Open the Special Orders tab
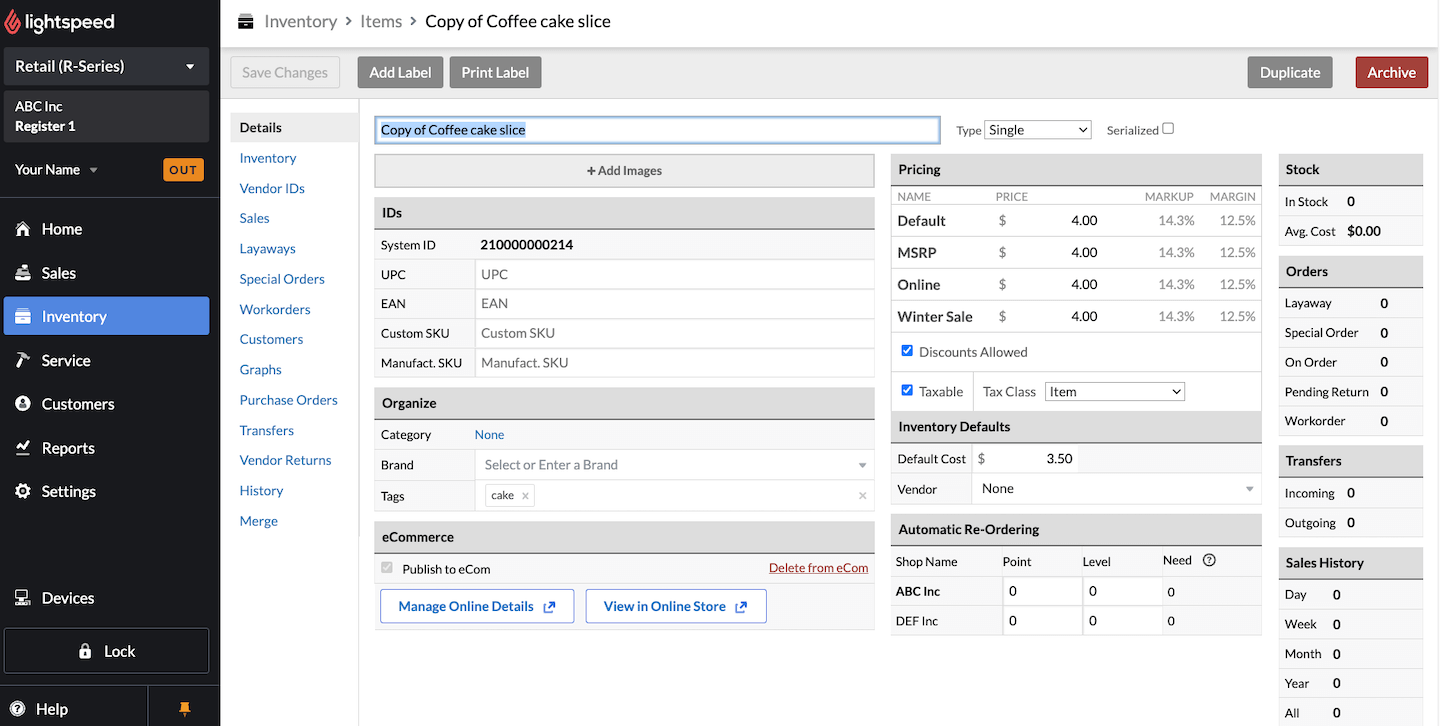The image size is (1440, 726). [x=282, y=279]
